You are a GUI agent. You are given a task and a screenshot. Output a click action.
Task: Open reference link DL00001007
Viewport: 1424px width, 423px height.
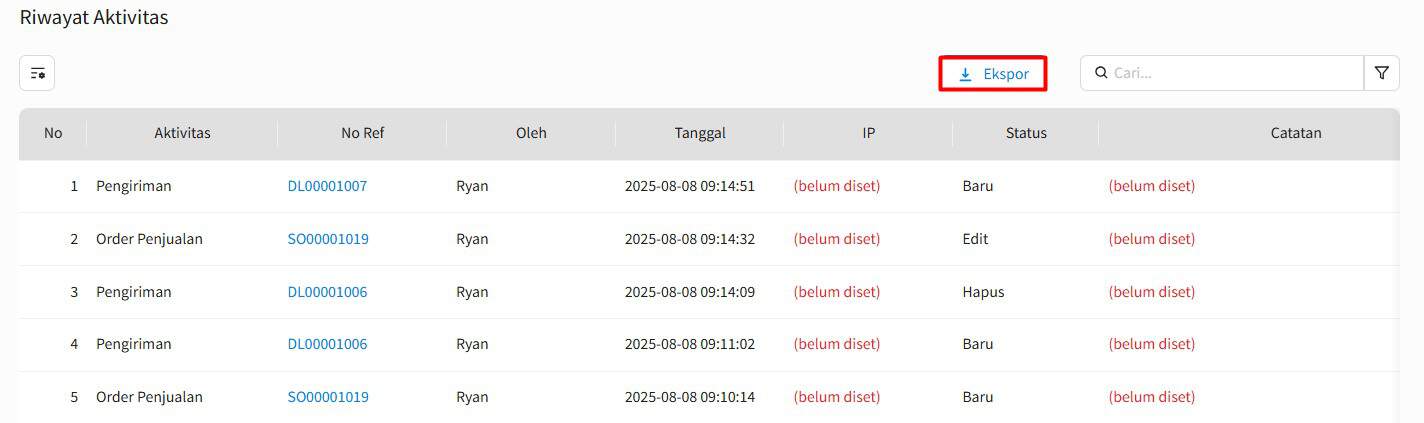point(327,186)
